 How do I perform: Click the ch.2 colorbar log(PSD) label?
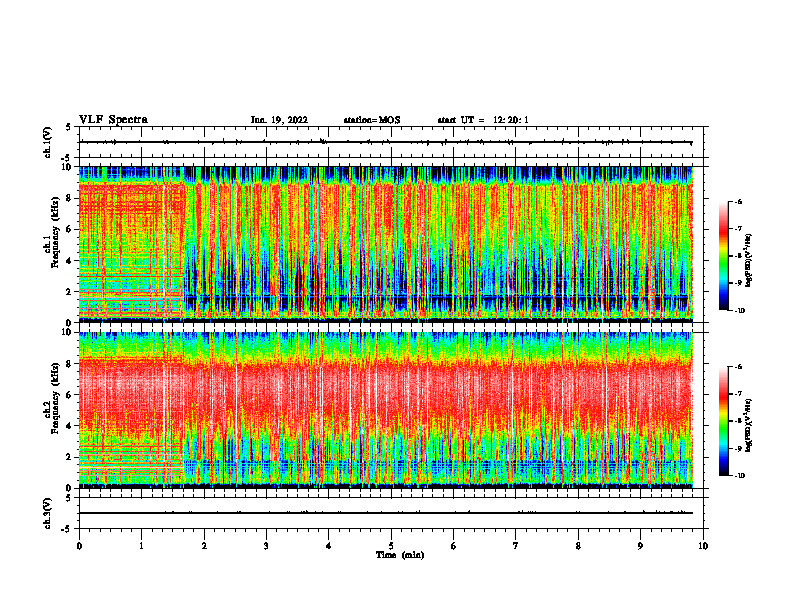749,425
